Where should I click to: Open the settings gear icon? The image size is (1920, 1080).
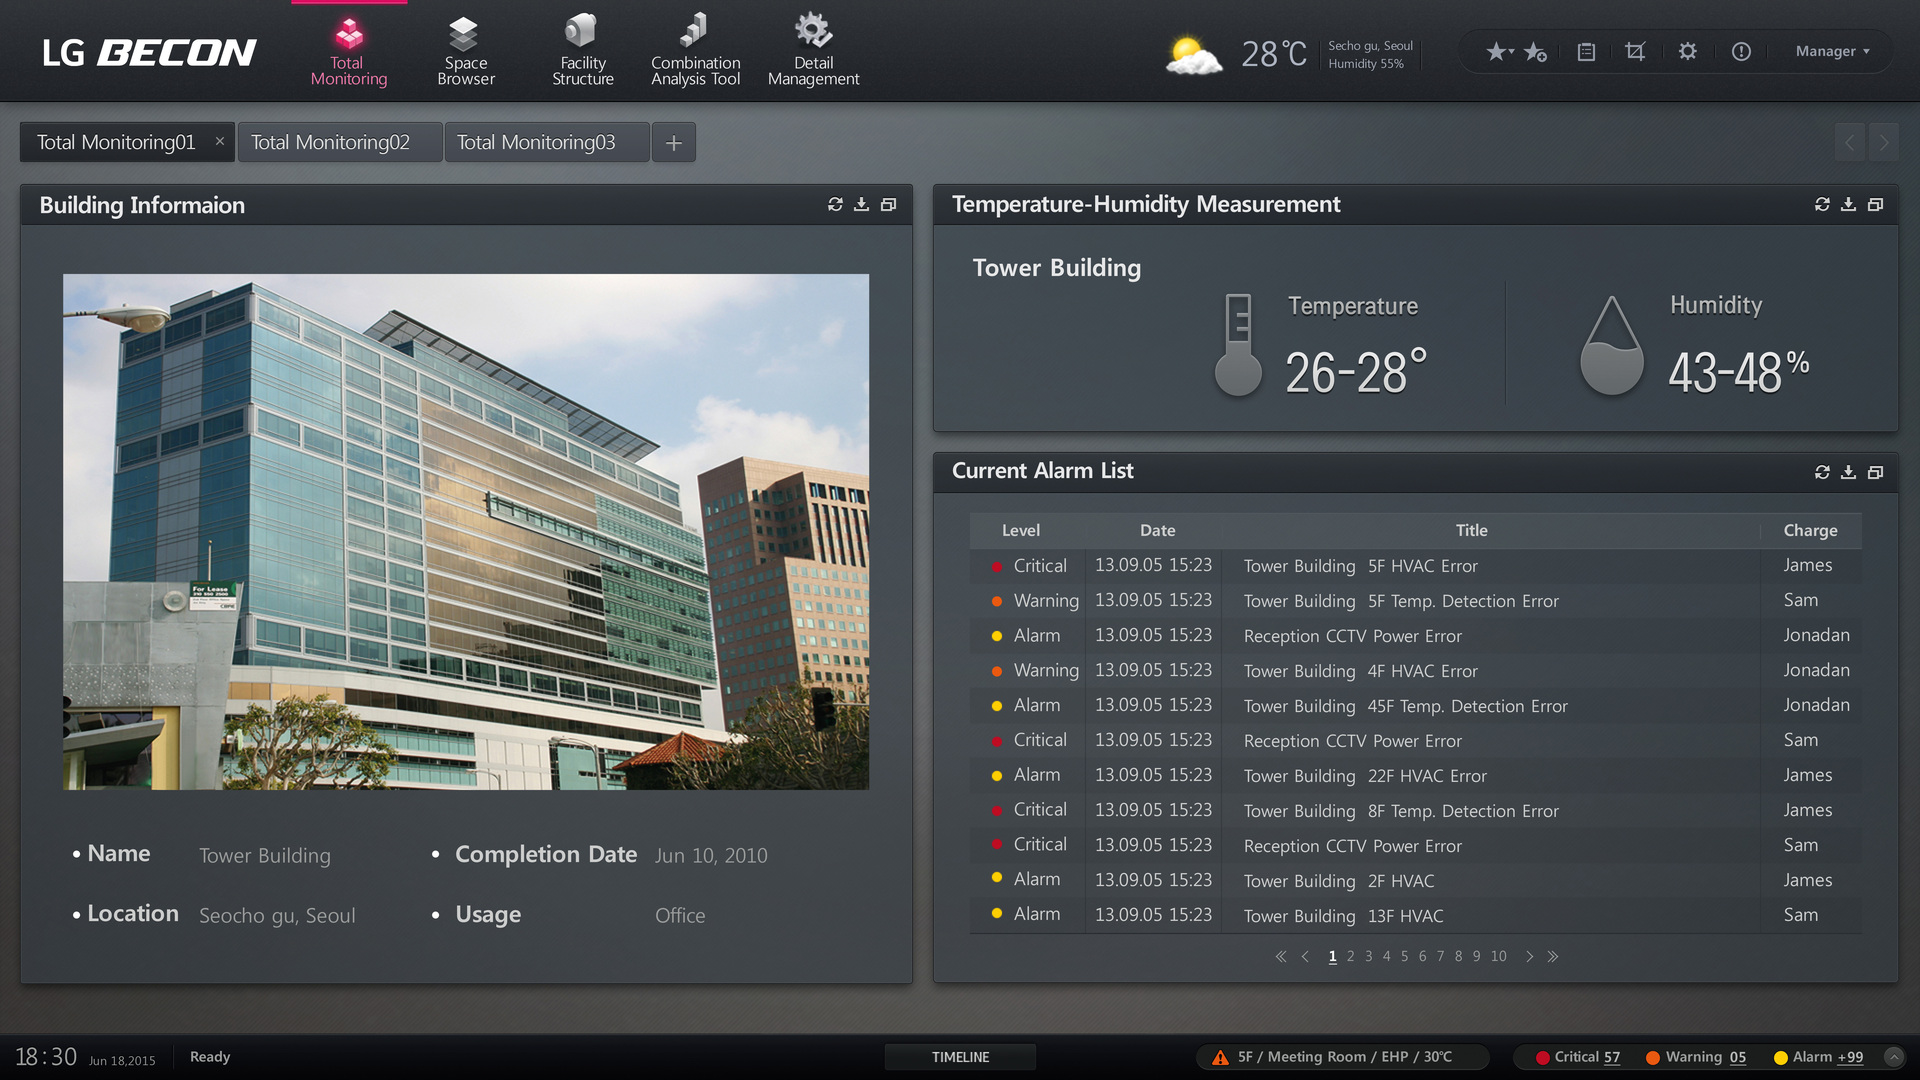[1688, 51]
